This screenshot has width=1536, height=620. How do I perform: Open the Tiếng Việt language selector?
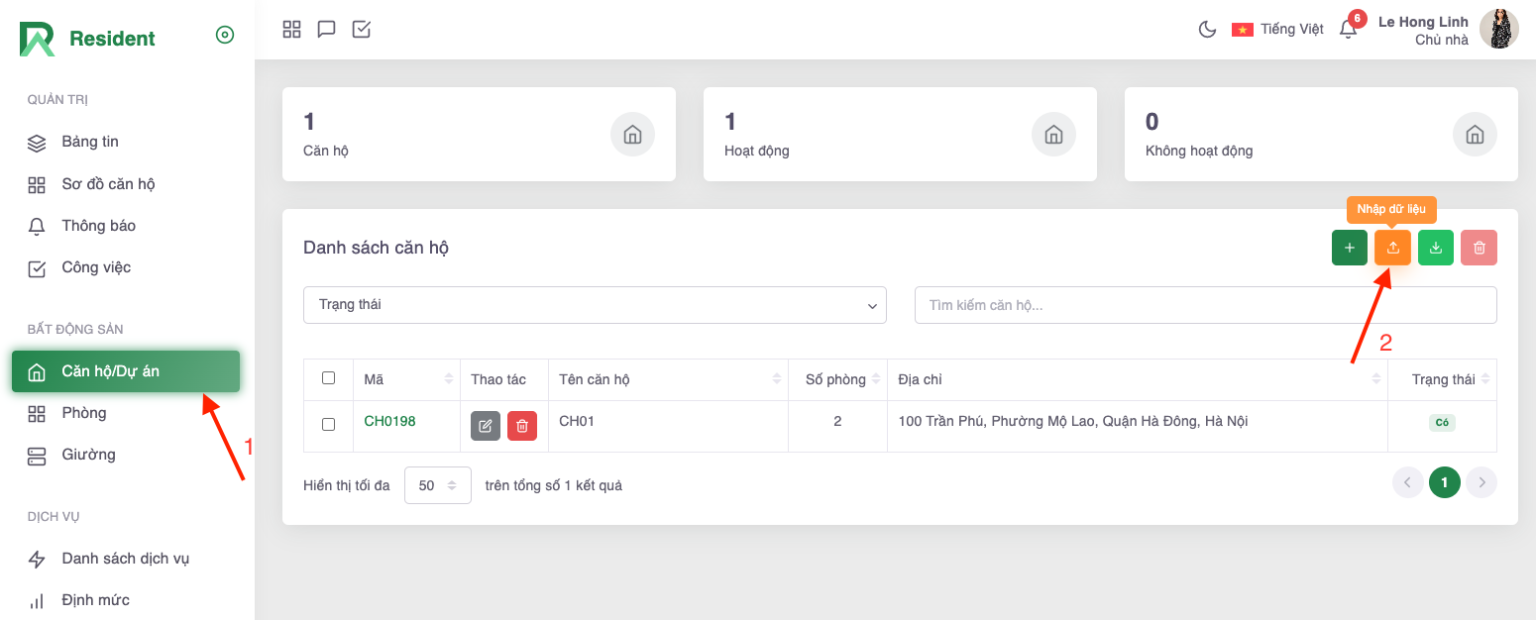[x=1278, y=29]
